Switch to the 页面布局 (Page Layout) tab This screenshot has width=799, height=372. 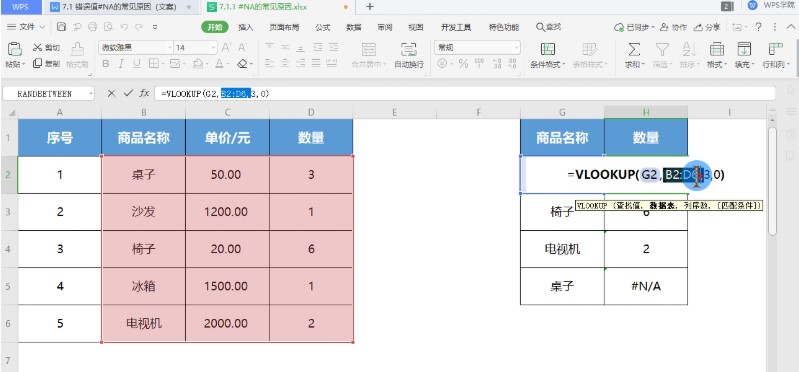click(x=284, y=28)
